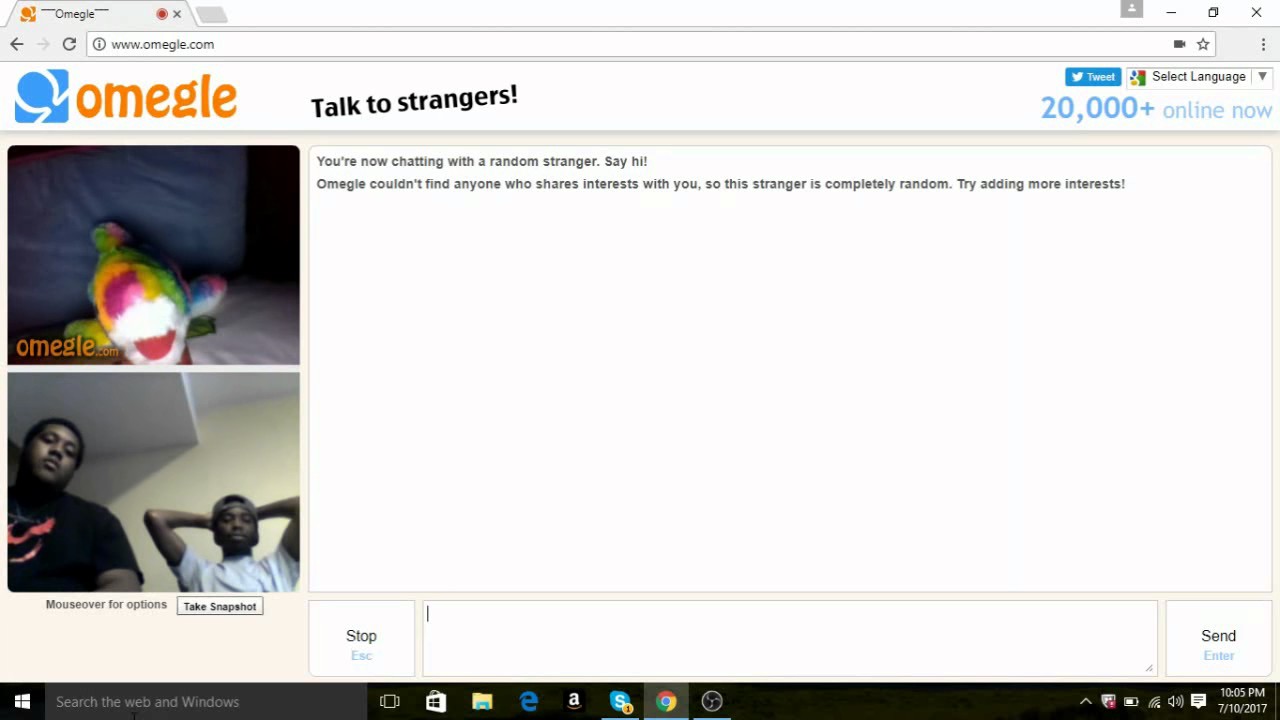1280x720 pixels.
Task: Click the 'Talk to strangers!' tagline
Action: pos(414,100)
